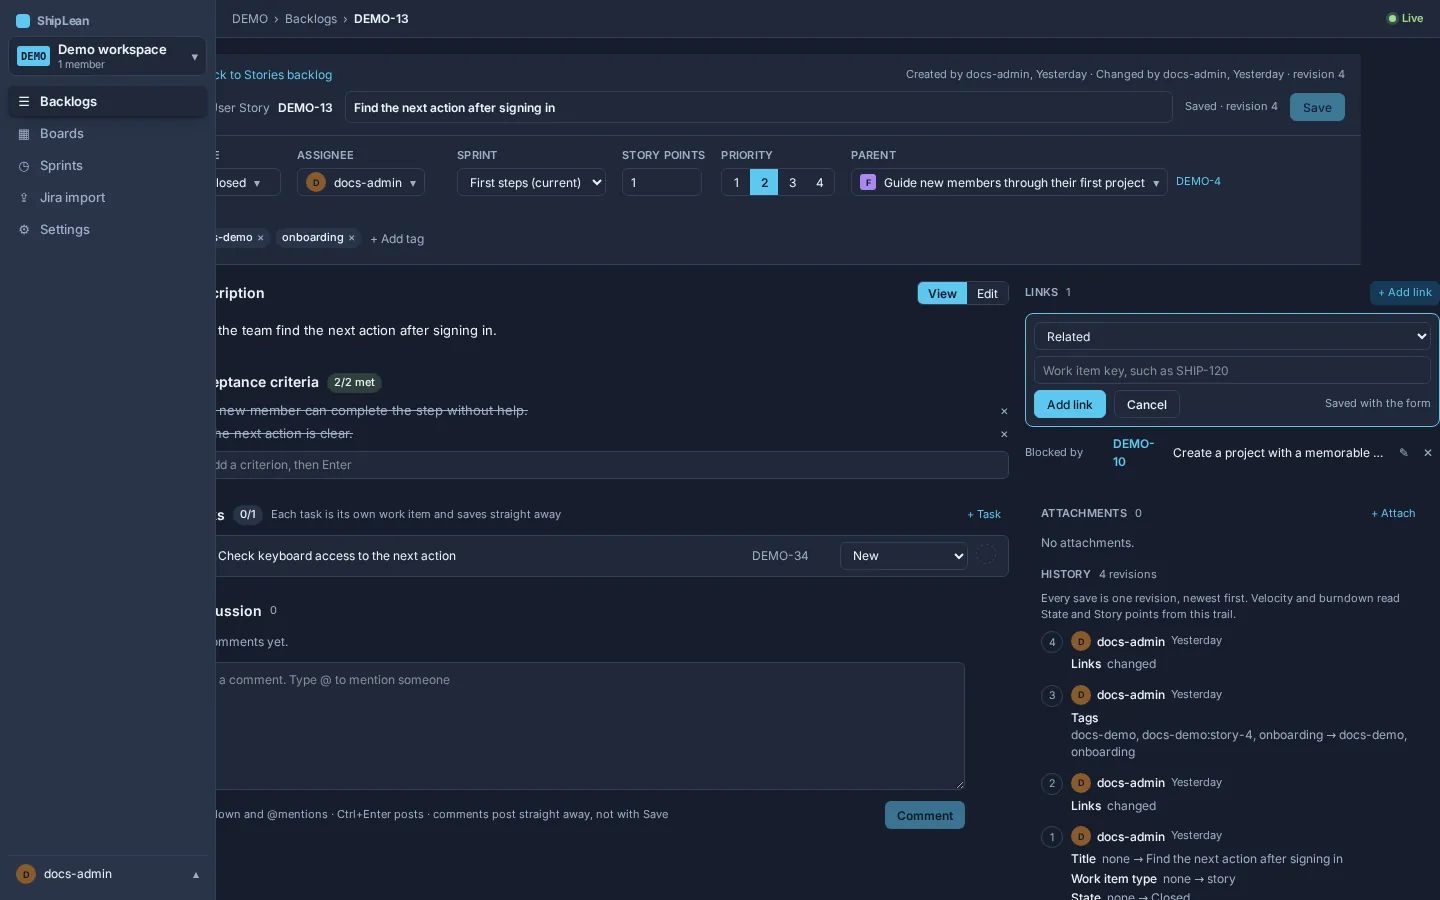Click revision 1 number badge in history
1440x900 pixels.
1052,837
